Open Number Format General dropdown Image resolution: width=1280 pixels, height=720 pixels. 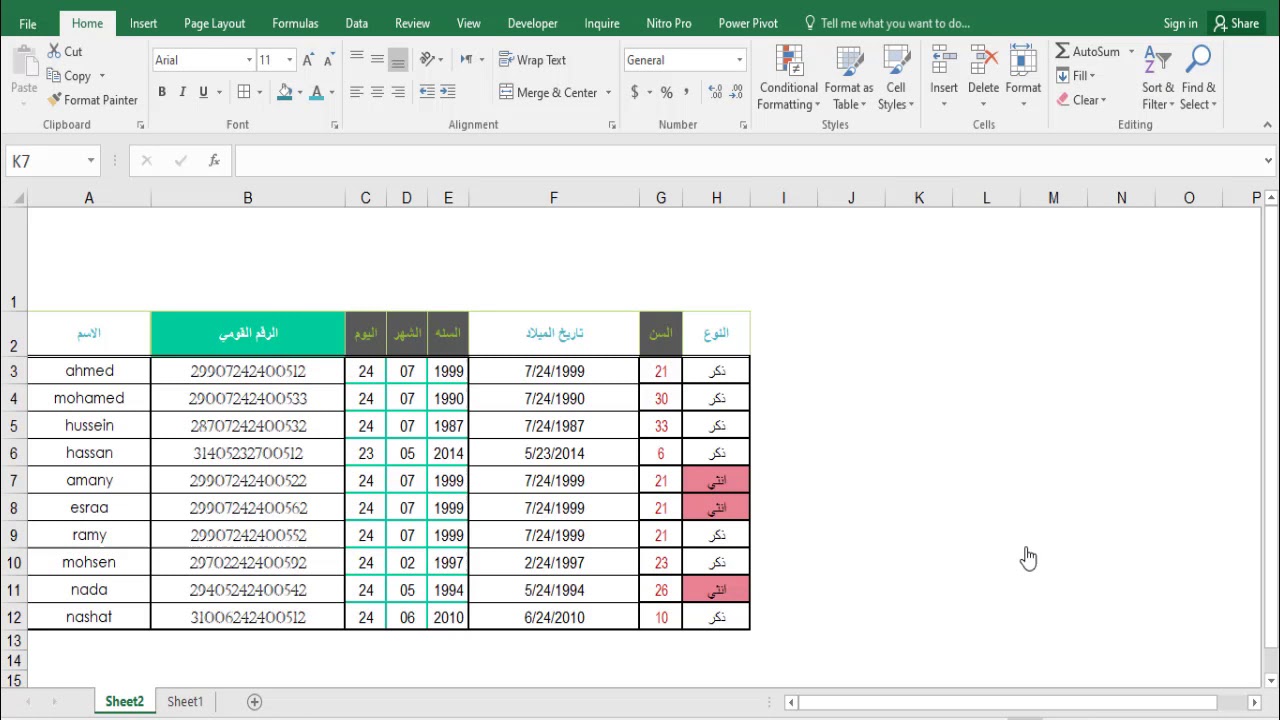tap(739, 60)
